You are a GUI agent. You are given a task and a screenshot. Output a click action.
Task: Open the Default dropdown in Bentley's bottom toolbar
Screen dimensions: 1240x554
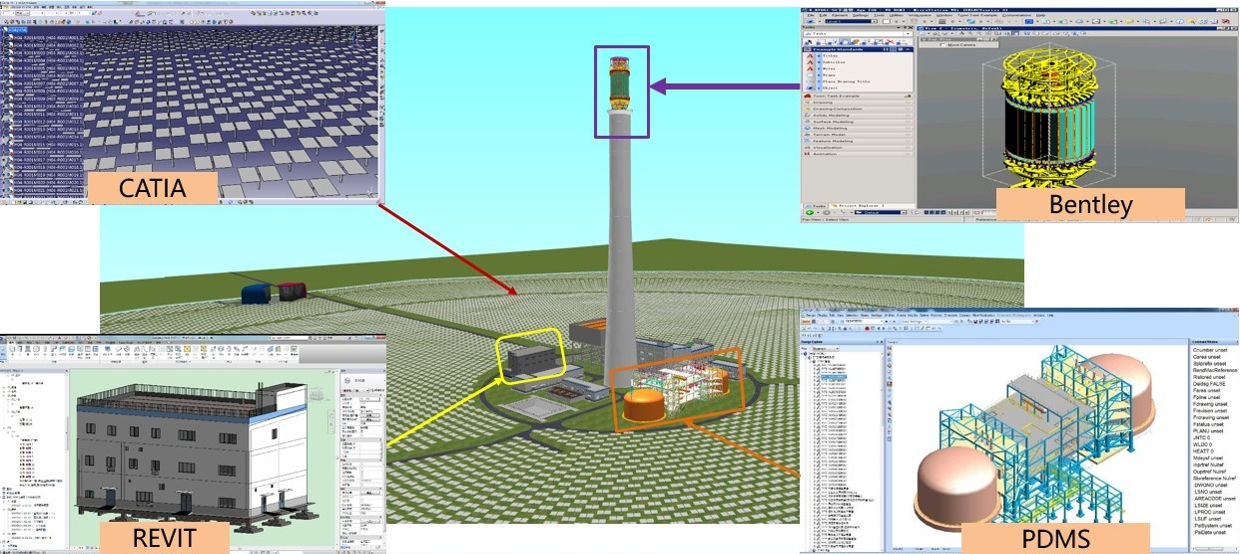click(880, 212)
